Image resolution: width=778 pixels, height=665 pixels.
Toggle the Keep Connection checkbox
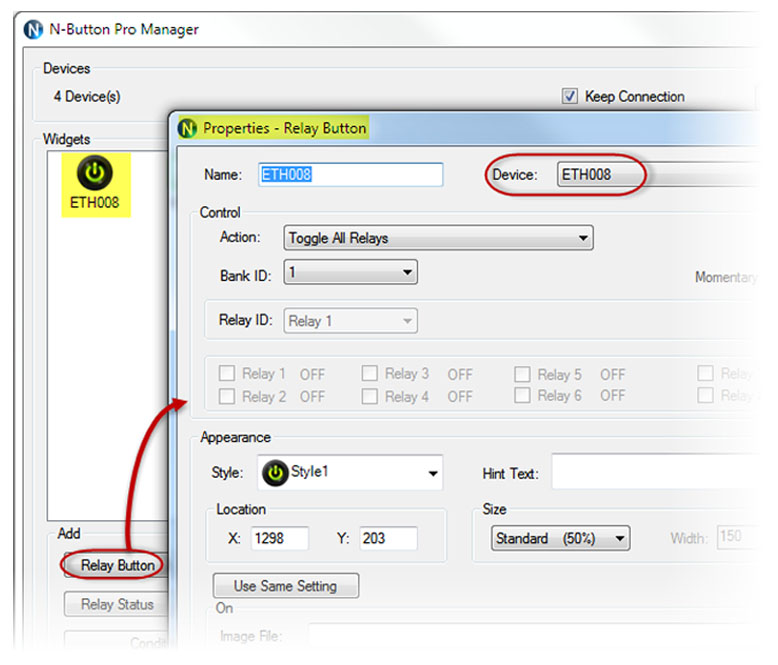(x=569, y=96)
